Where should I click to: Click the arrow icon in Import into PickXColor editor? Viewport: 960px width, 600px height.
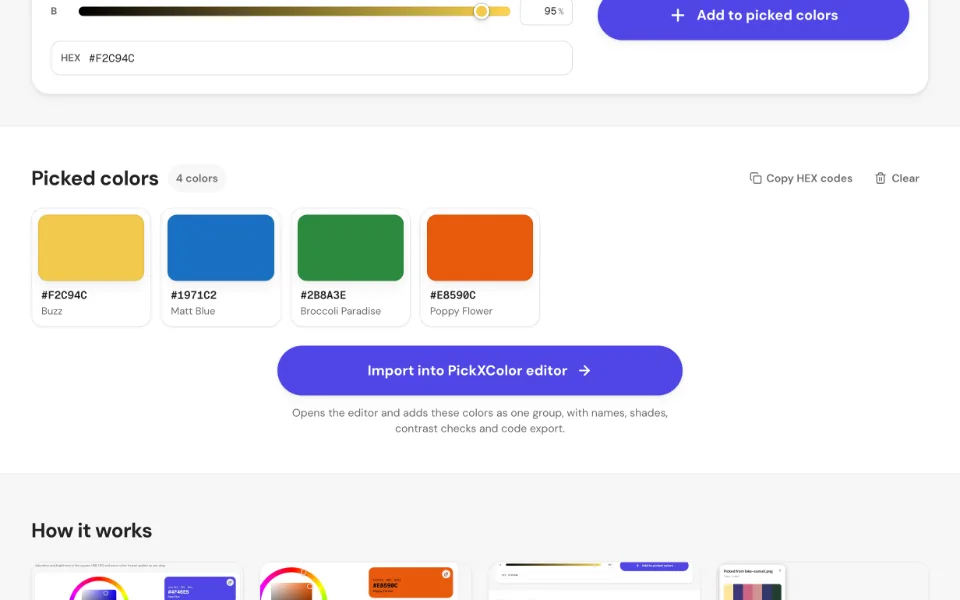click(x=585, y=370)
